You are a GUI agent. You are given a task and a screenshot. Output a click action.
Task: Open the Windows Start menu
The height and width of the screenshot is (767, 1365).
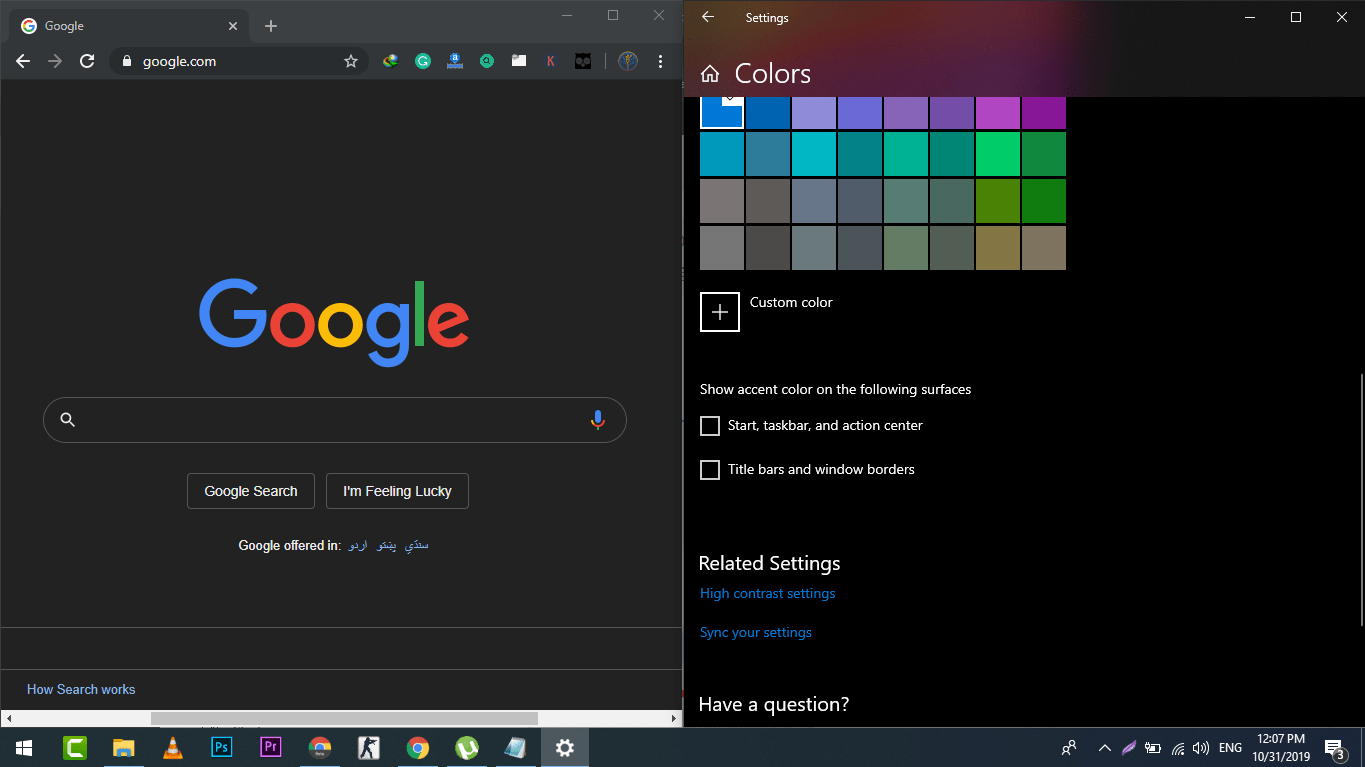(24, 747)
